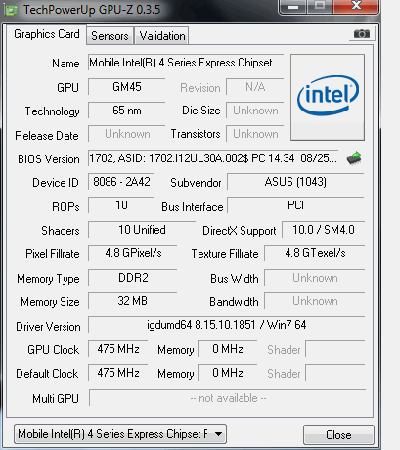
Task: Click the BIOS Version text field
Action: (x=213, y=158)
